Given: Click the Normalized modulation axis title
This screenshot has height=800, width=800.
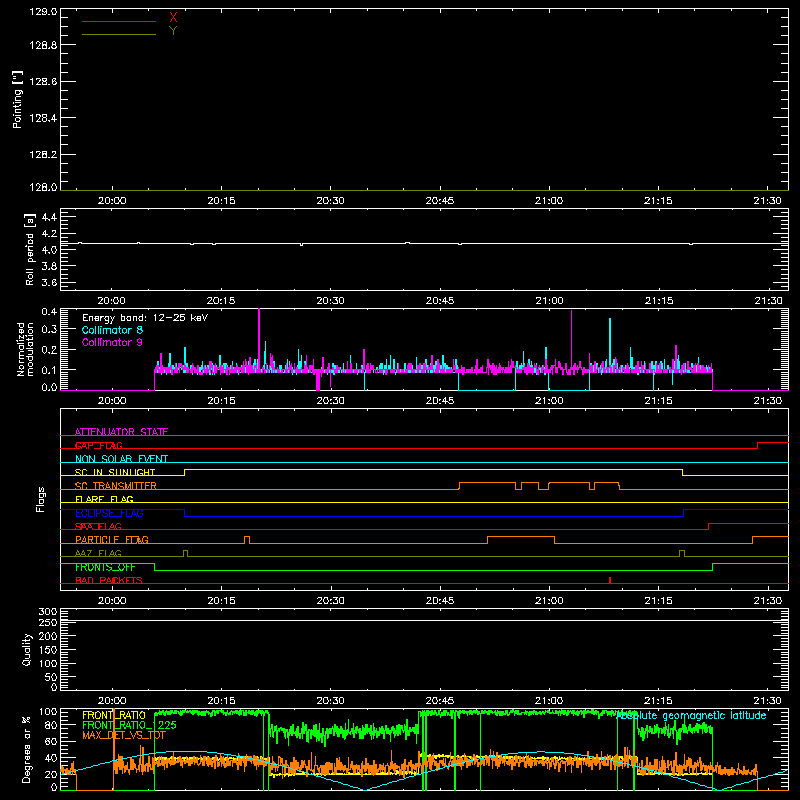Looking at the screenshot, I should pos(25,349).
